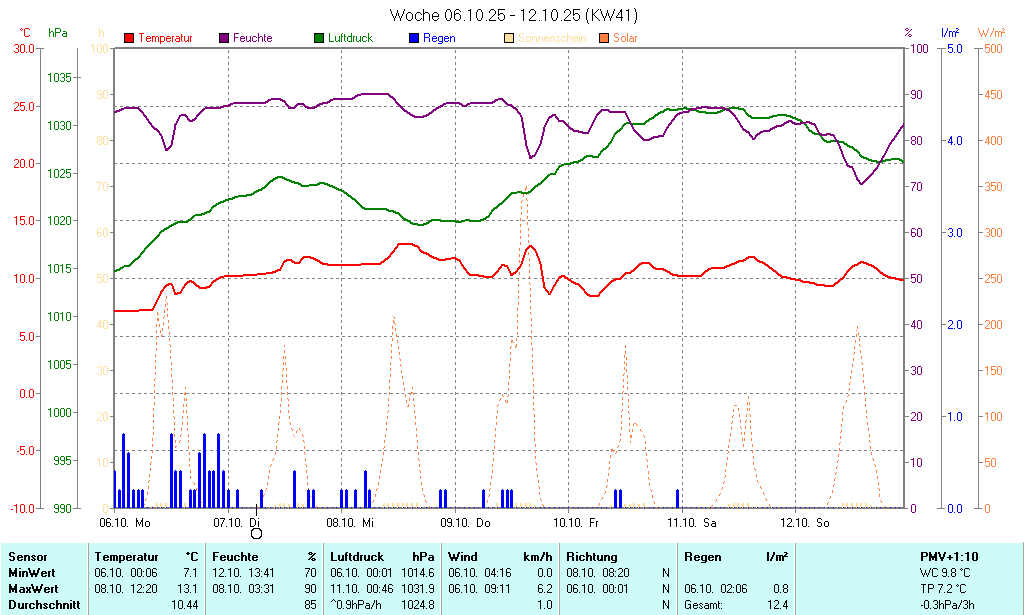Screen dimensions: 1024x615
Task: Select the chart title Woche 06.10.25 - 12.10.25
Action: [x=513, y=15]
